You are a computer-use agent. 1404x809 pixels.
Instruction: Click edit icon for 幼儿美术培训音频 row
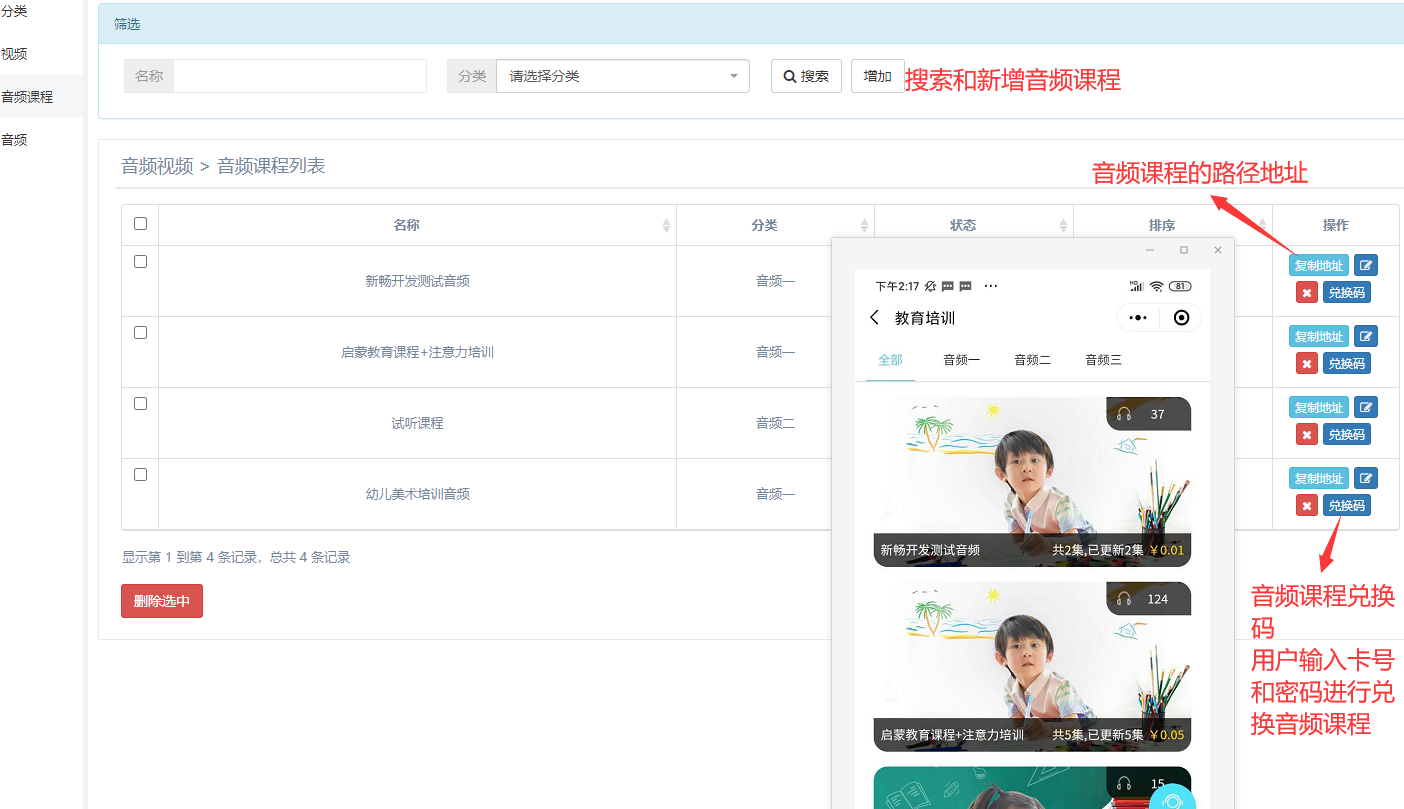(x=1366, y=478)
